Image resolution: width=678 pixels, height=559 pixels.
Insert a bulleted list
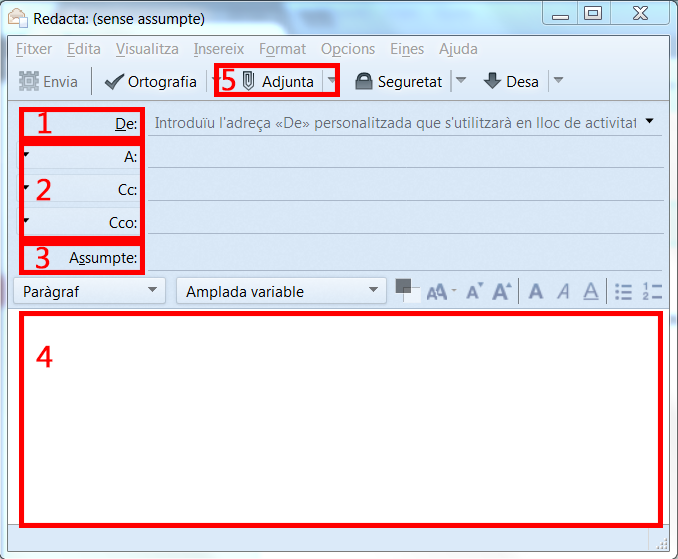(623, 292)
